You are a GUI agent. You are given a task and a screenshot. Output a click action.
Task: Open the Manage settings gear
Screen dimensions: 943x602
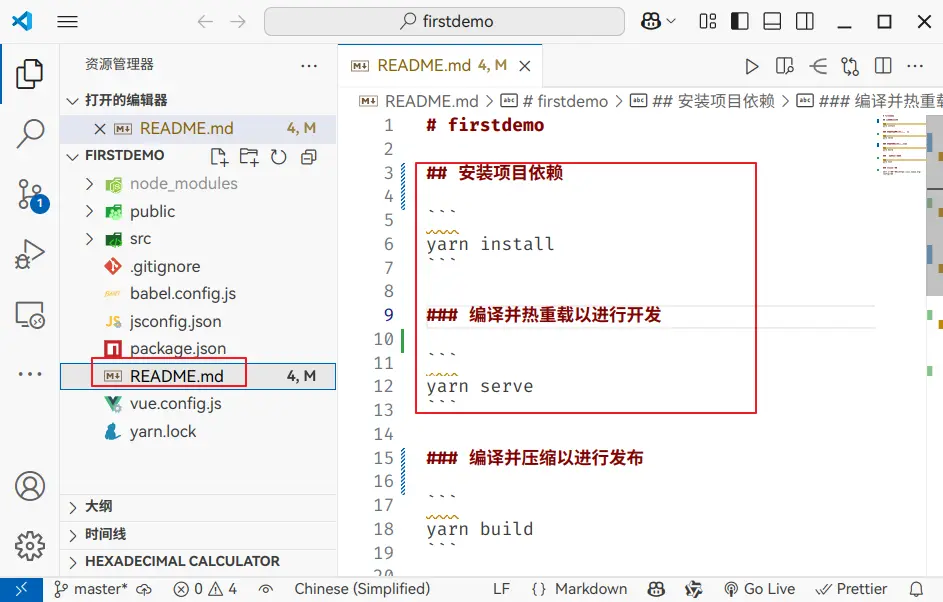(x=29, y=545)
